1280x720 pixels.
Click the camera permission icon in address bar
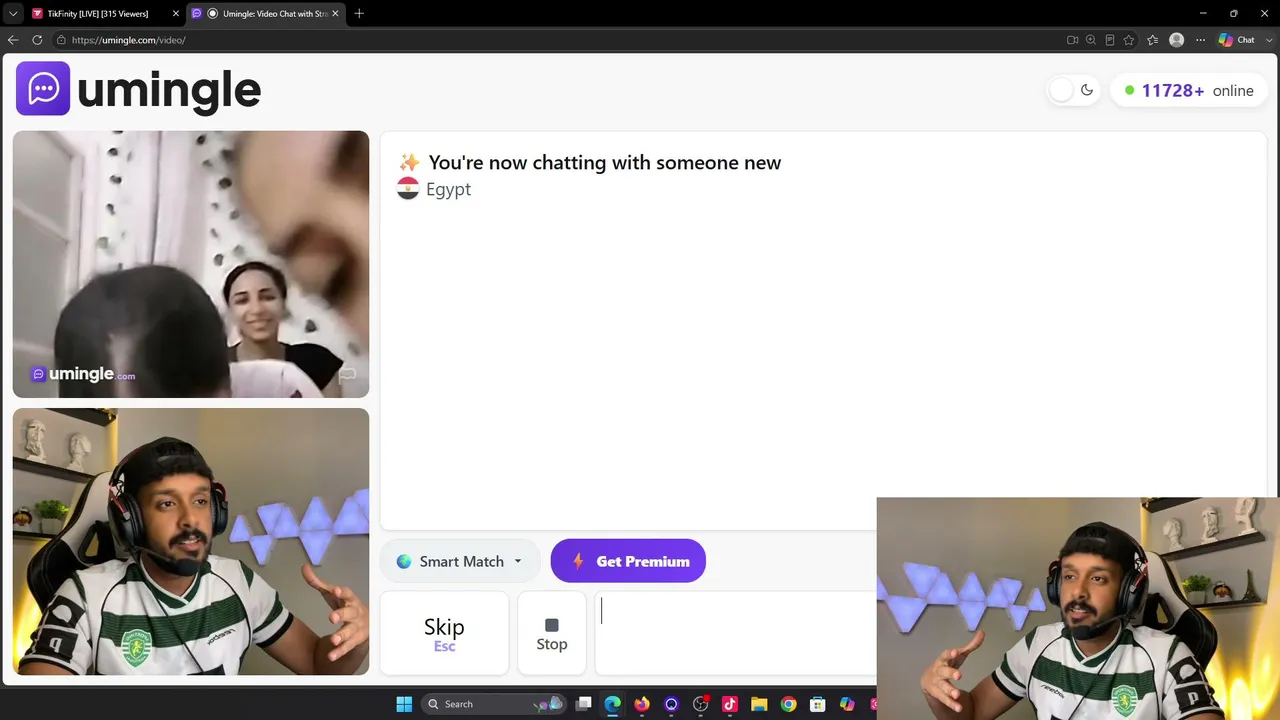[x=1072, y=40]
